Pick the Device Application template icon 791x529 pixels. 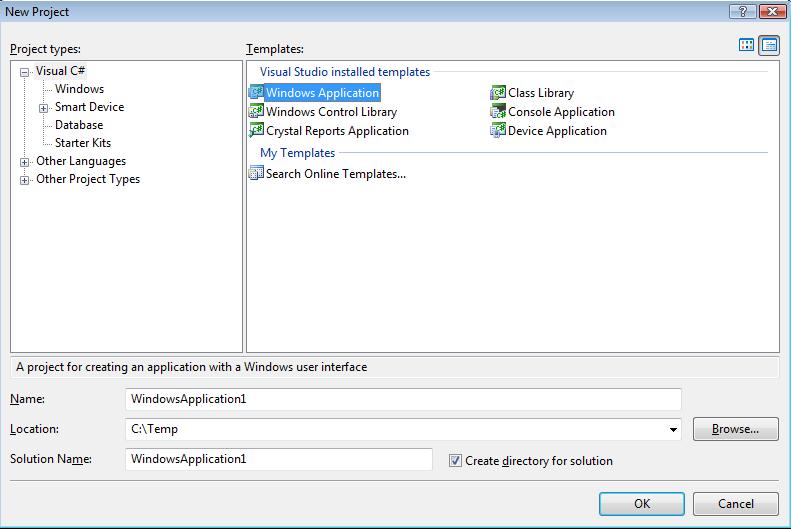[x=498, y=131]
